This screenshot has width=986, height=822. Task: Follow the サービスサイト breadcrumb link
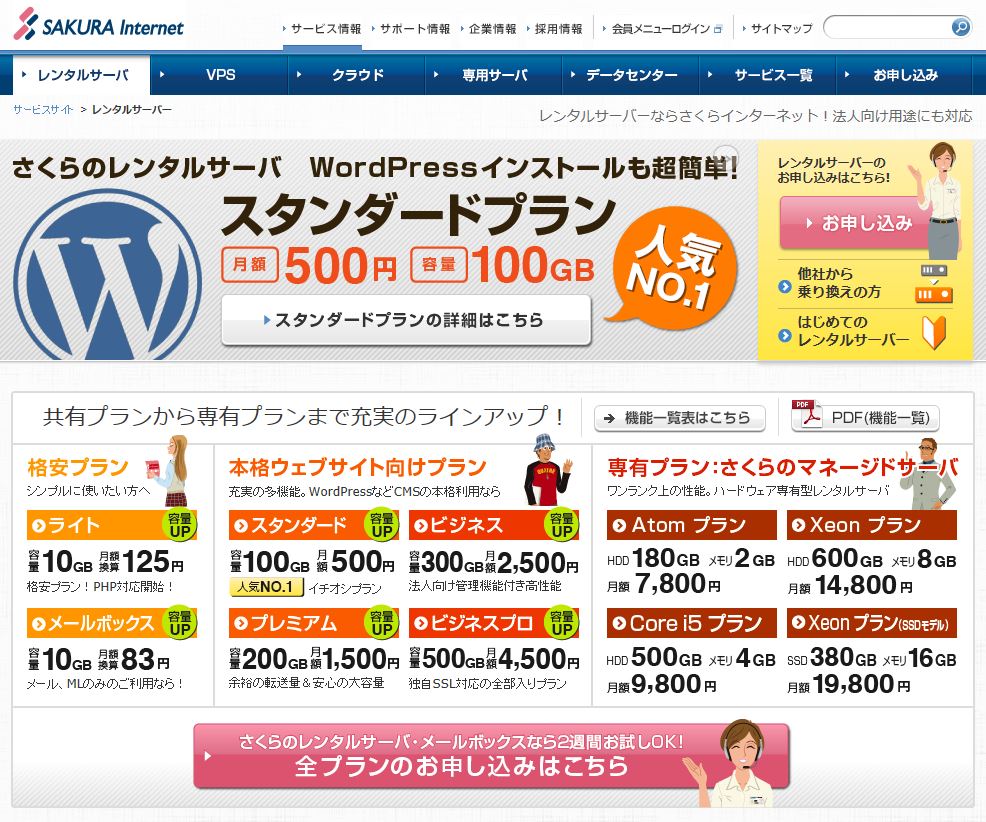pyautogui.click(x=43, y=109)
